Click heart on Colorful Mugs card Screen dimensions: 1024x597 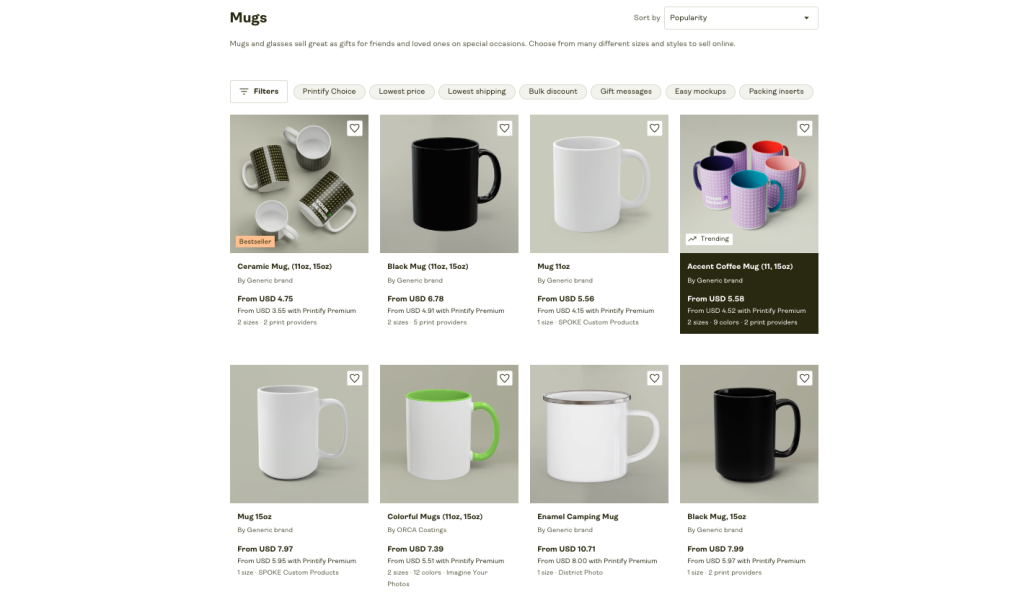[504, 378]
